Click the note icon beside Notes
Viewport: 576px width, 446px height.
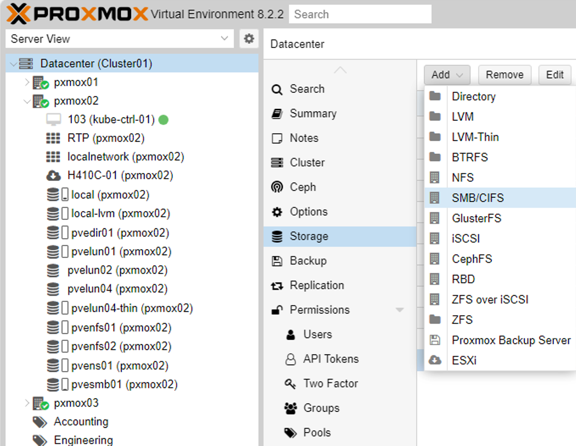[277, 138]
